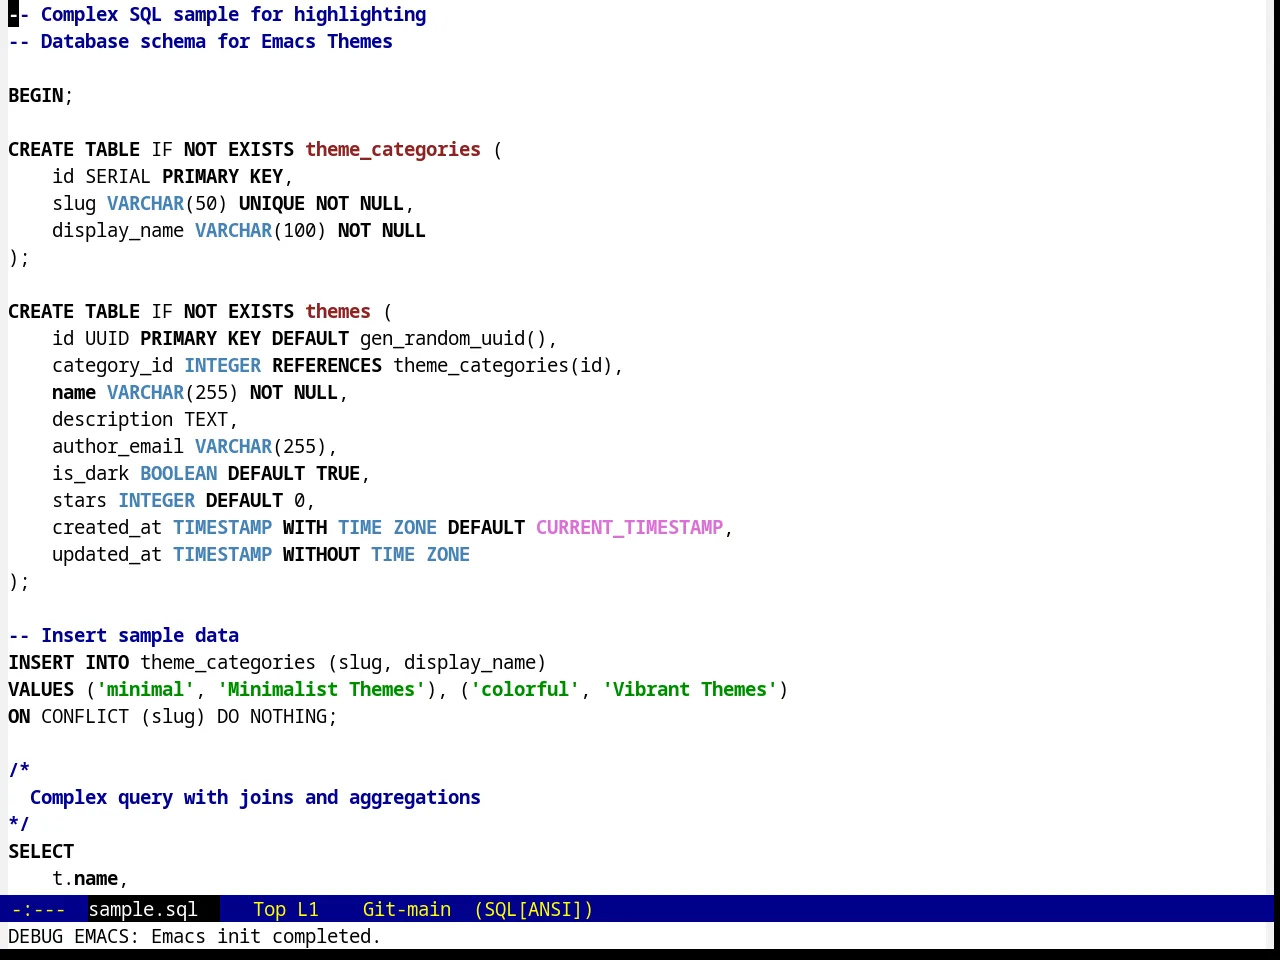Click created_at column name
The width and height of the screenshot is (1280, 960).
107,527
